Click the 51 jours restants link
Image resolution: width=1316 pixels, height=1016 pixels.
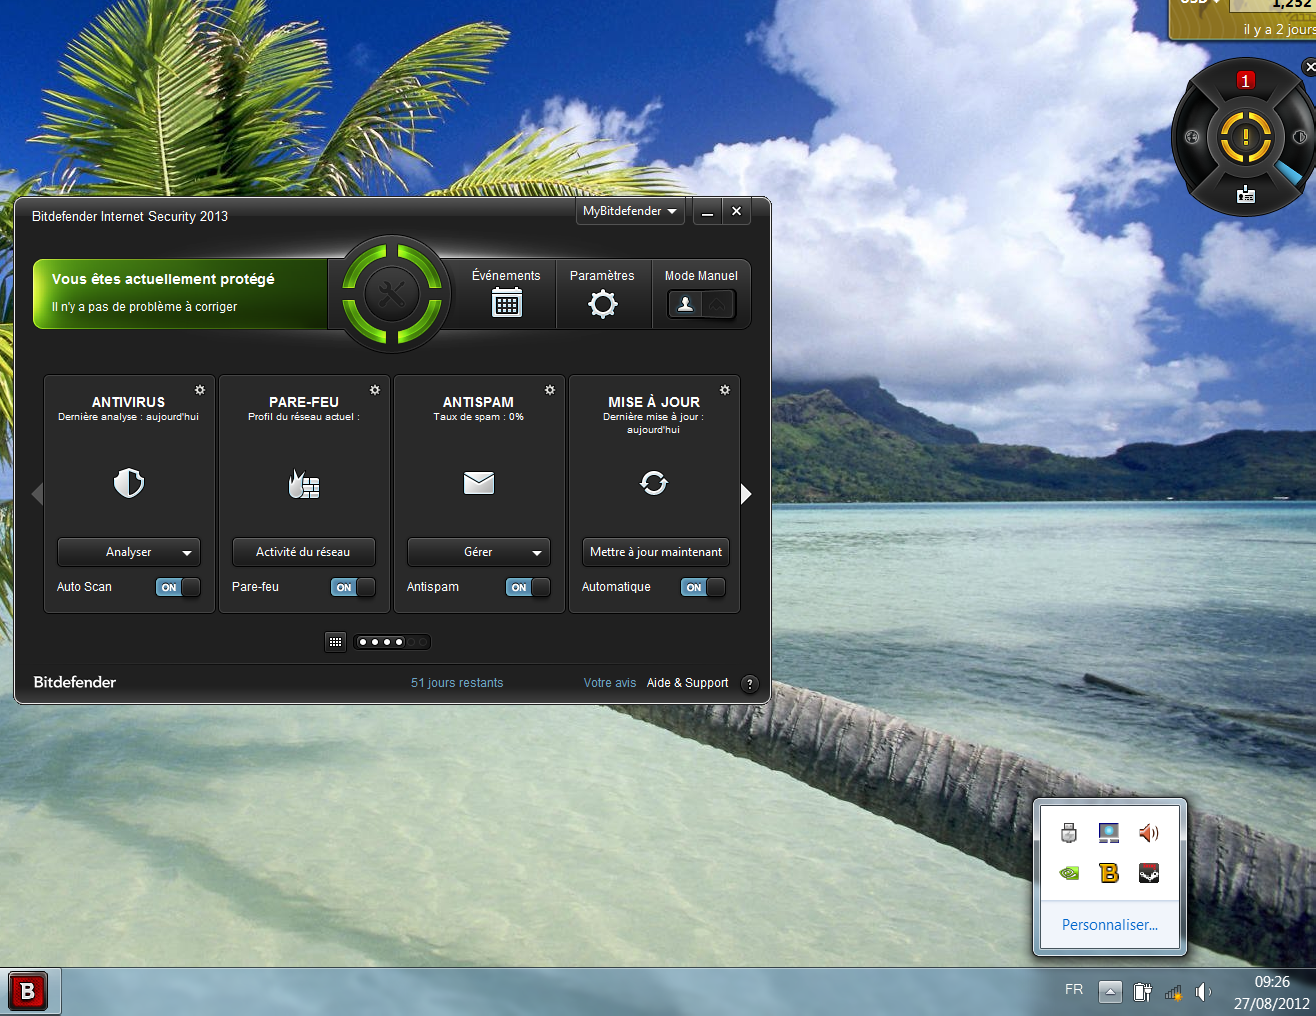coord(457,683)
